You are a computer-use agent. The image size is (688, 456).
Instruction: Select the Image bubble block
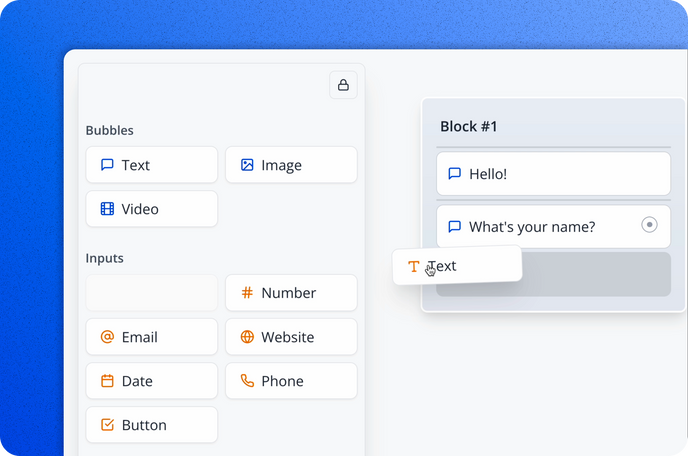(291, 165)
